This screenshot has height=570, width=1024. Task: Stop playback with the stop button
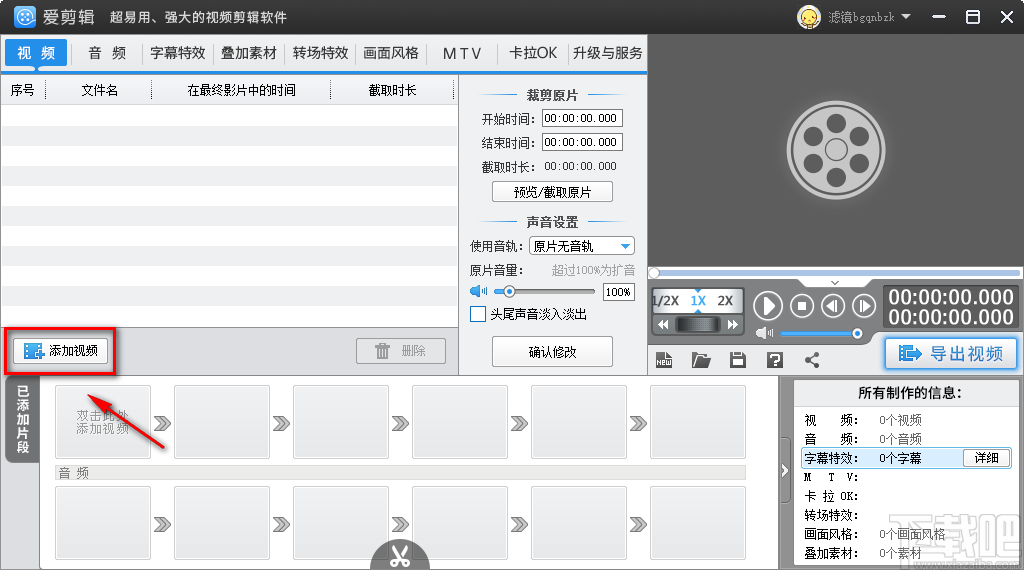pos(802,306)
